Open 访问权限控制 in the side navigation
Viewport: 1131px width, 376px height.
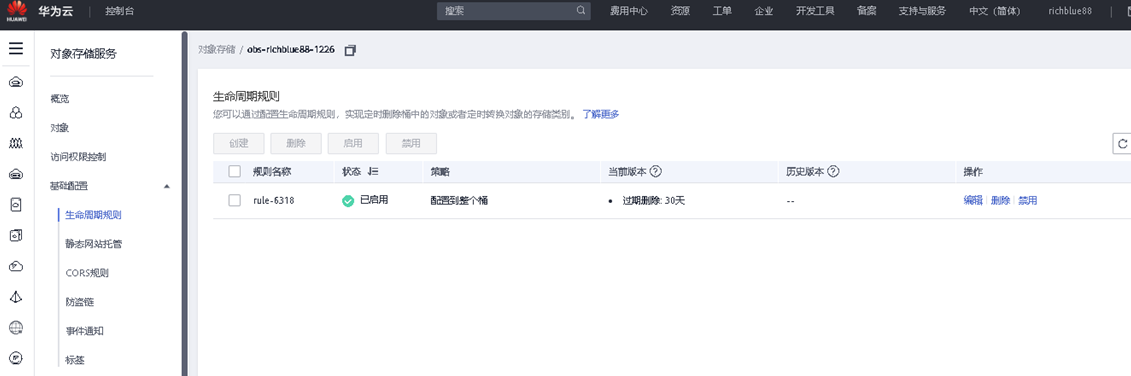coord(78,157)
